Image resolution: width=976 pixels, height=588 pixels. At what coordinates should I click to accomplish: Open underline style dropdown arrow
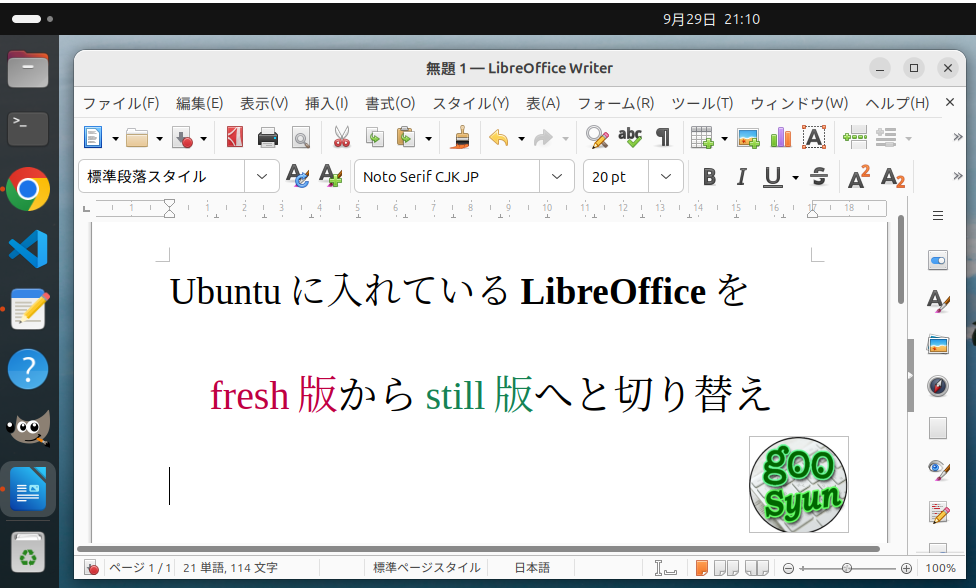tap(795, 178)
